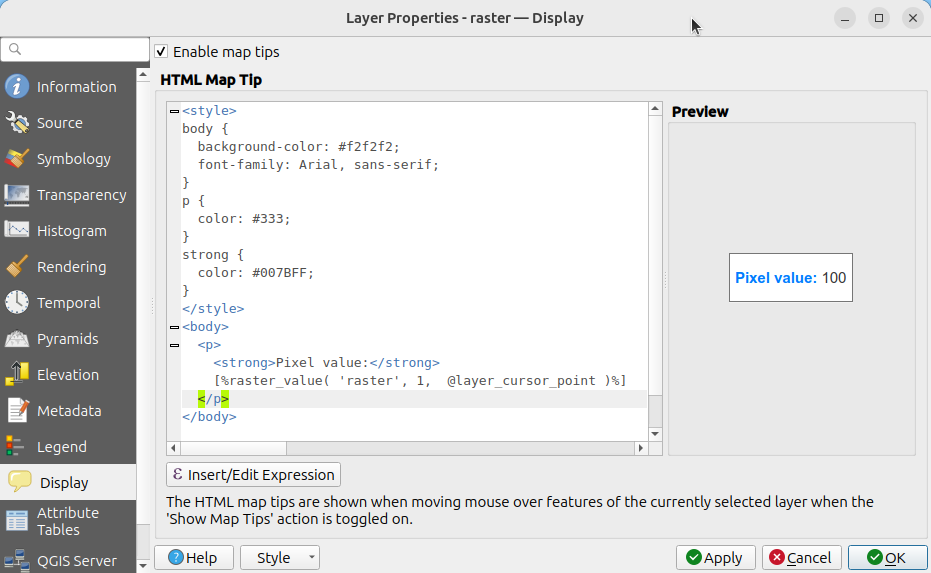
Task: Disable the Enable map tips checkbox
Action: point(161,51)
